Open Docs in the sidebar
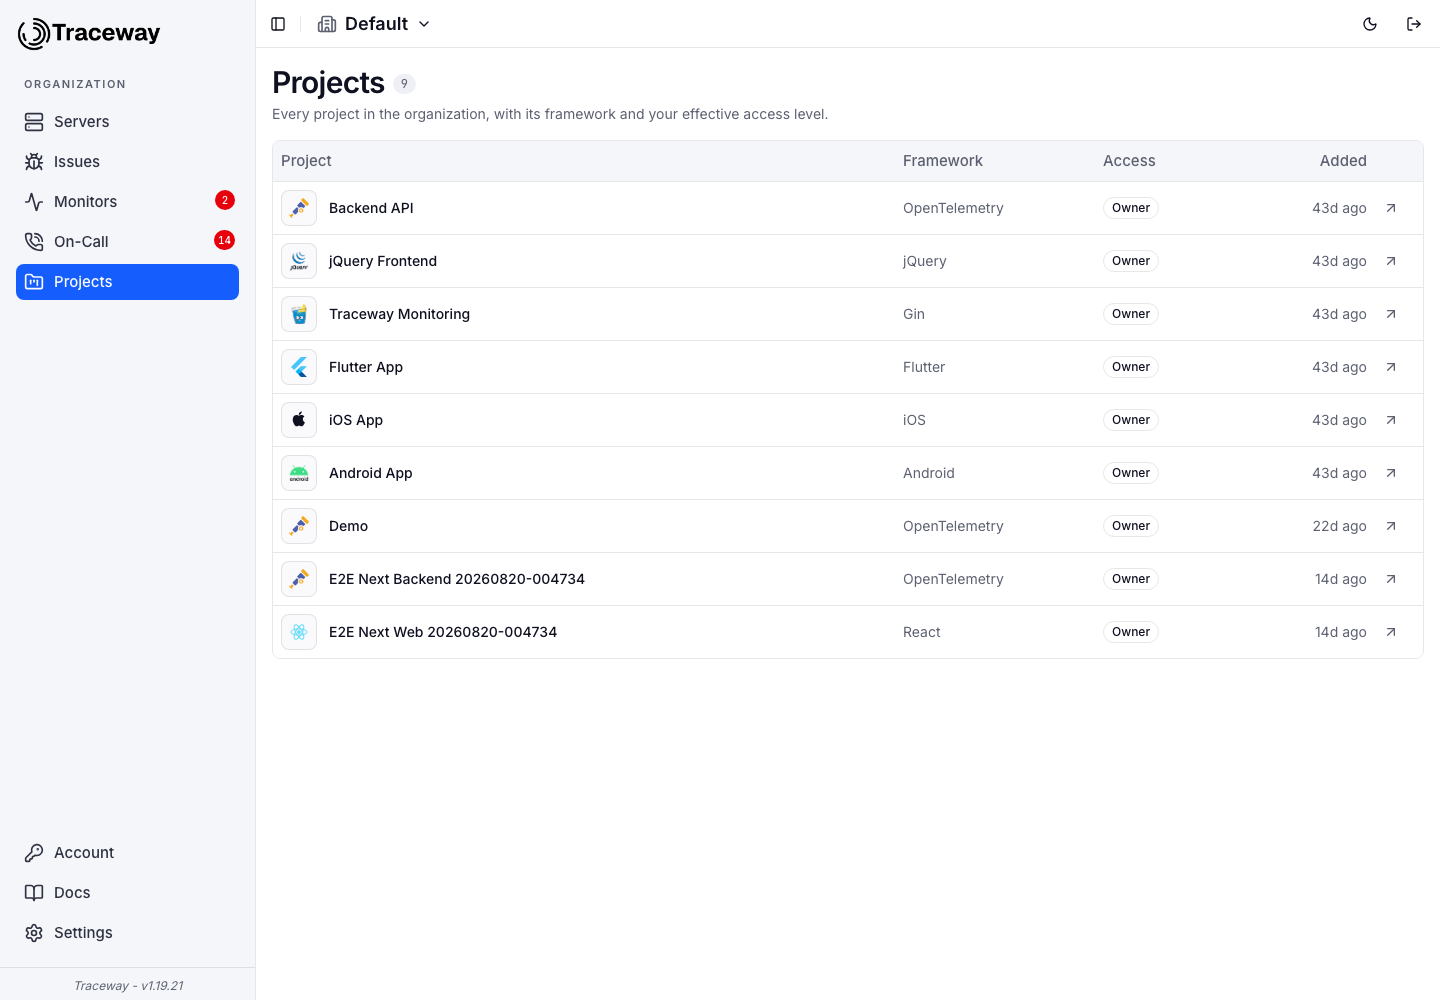 [x=127, y=893]
